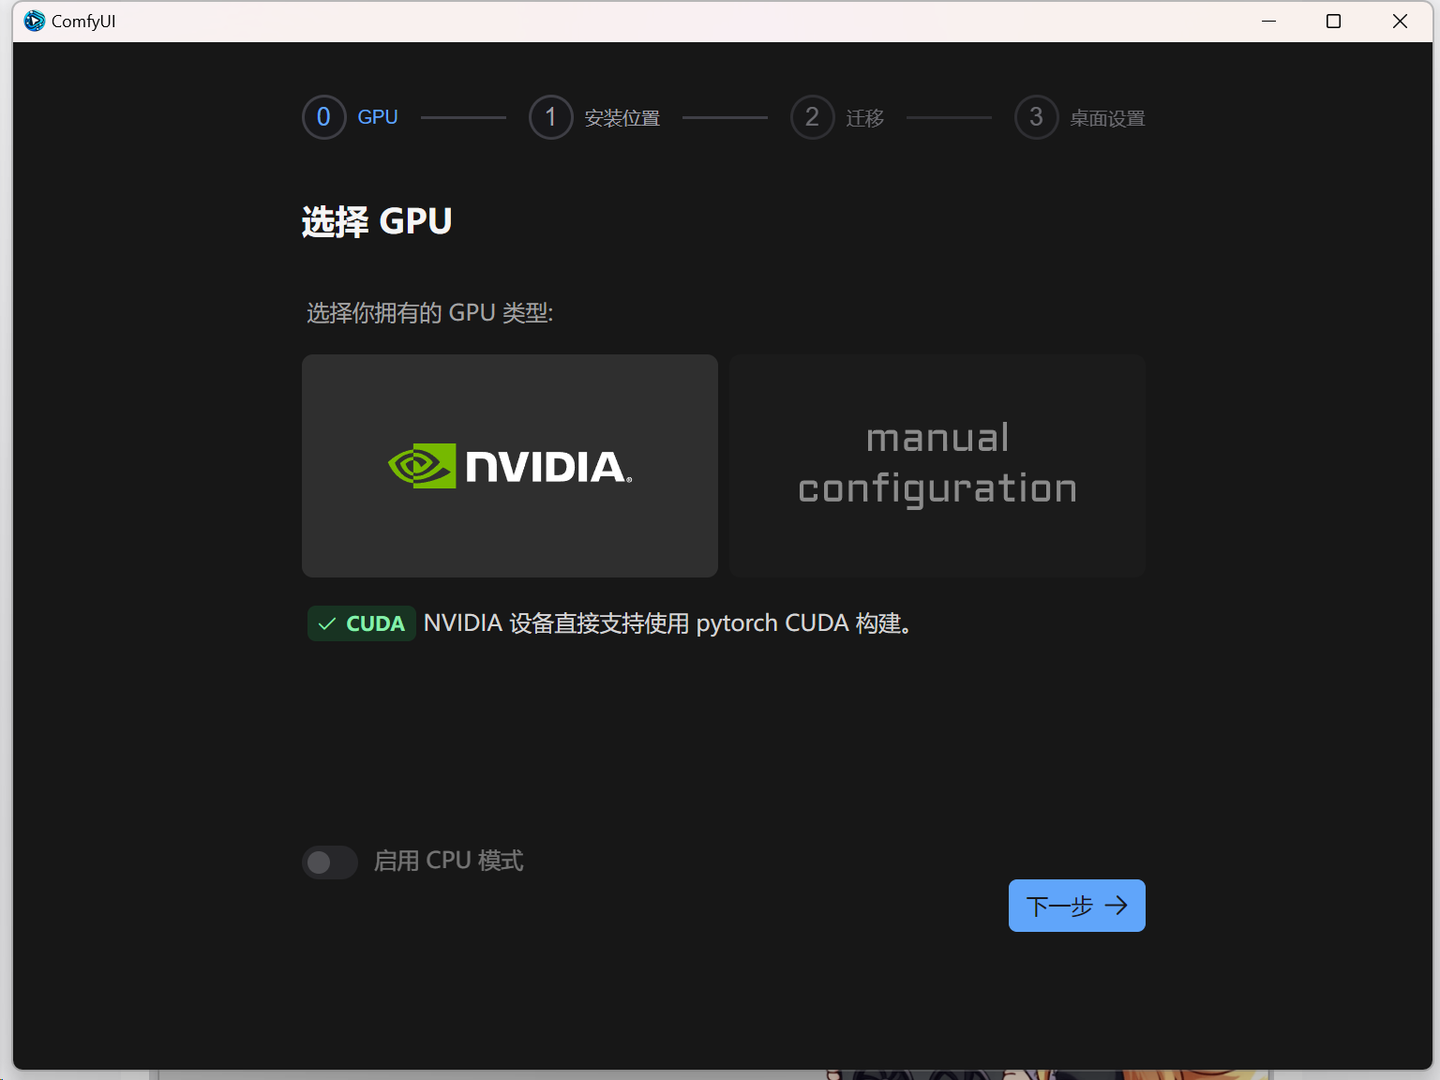Maximize the ComfyUI window
Viewport: 1440px width, 1080px height.
[x=1333, y=21]
